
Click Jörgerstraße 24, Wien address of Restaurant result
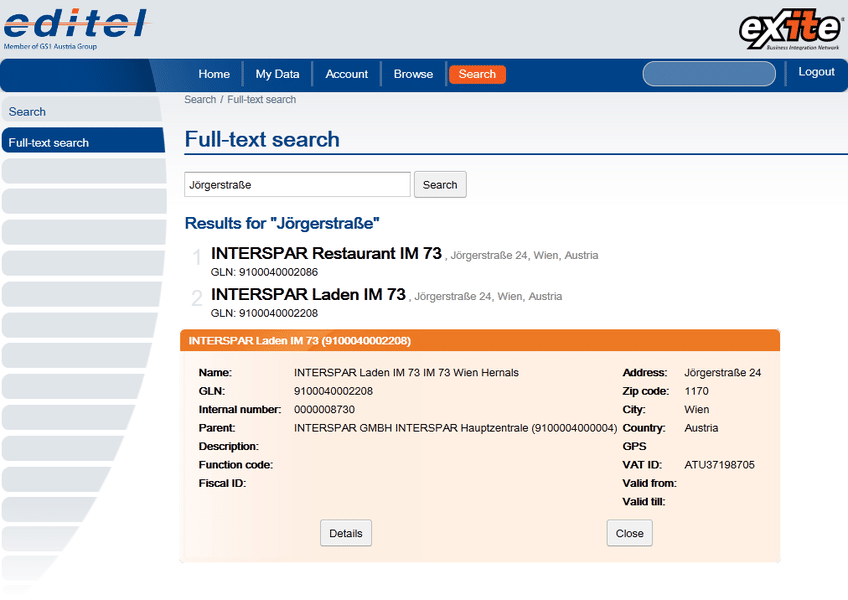pos(524,255)
